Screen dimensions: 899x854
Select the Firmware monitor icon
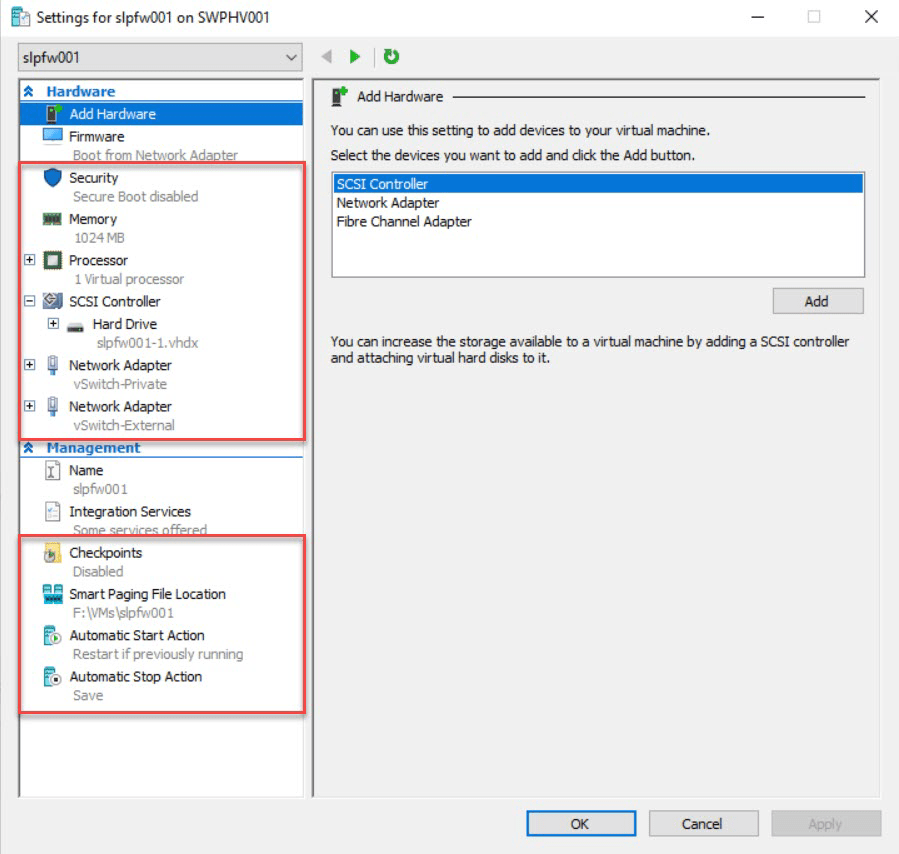53,136
